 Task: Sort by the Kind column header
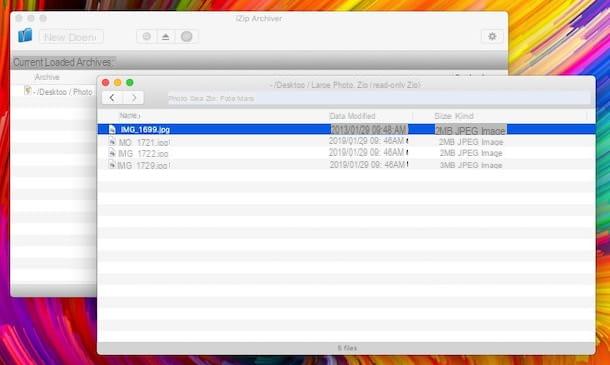pyautogui.click(x=464, y=116)
